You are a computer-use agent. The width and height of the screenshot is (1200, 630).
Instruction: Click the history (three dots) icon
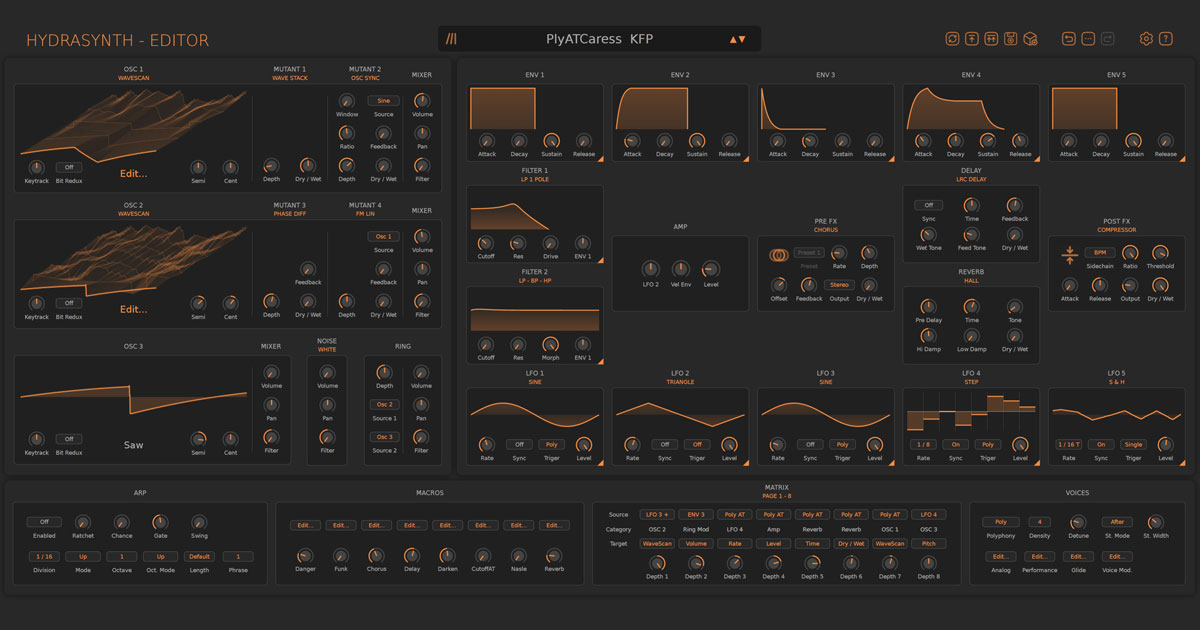1088,39
